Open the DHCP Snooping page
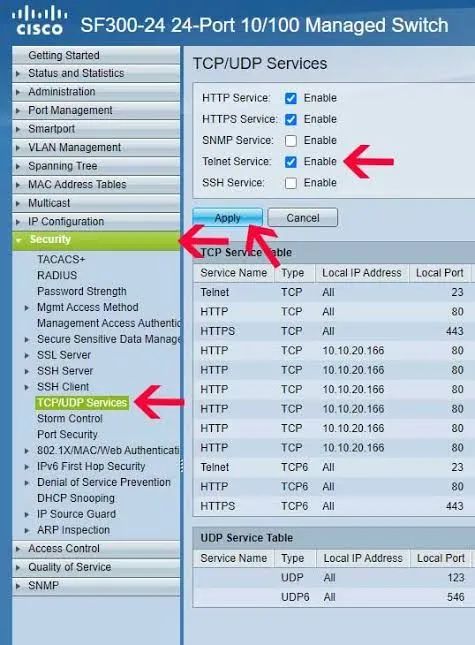The image size is (475, 645). 76,498
